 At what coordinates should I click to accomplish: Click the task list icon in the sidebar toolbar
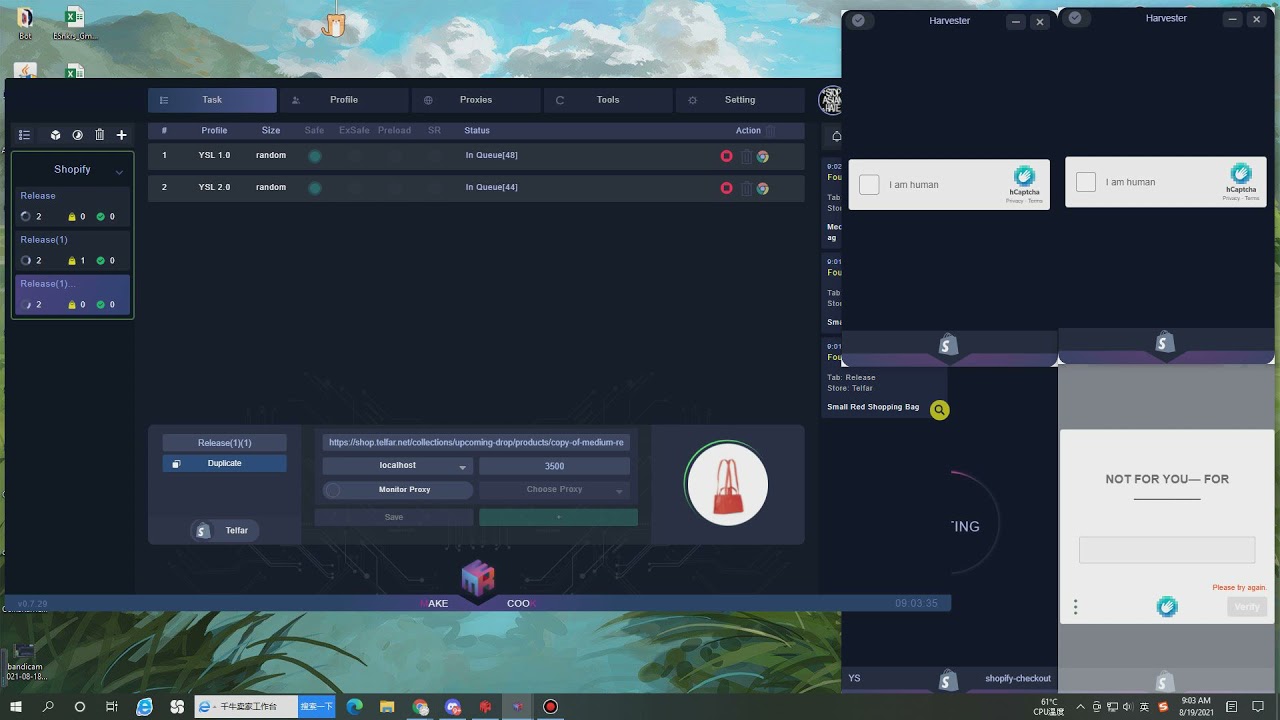(25, 135)
